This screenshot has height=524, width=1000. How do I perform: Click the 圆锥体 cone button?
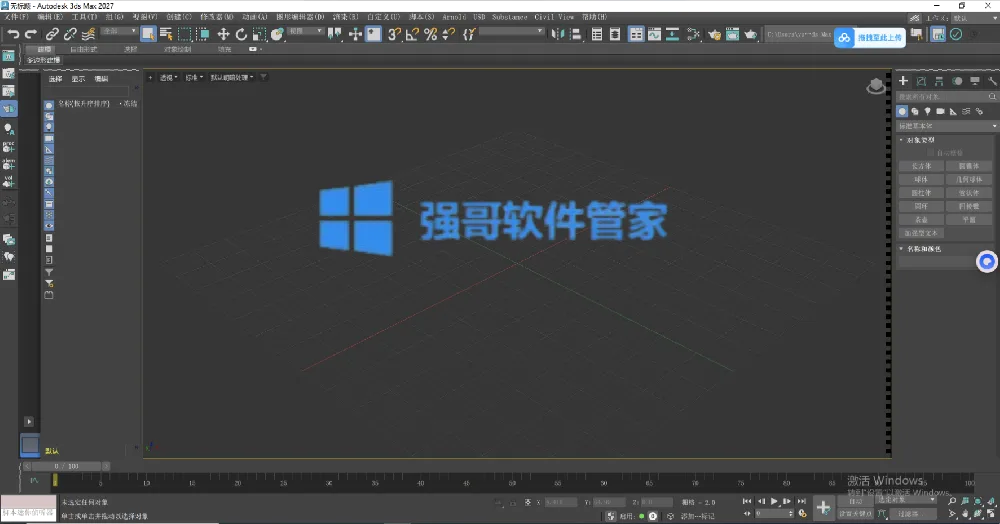pos(969,166)
